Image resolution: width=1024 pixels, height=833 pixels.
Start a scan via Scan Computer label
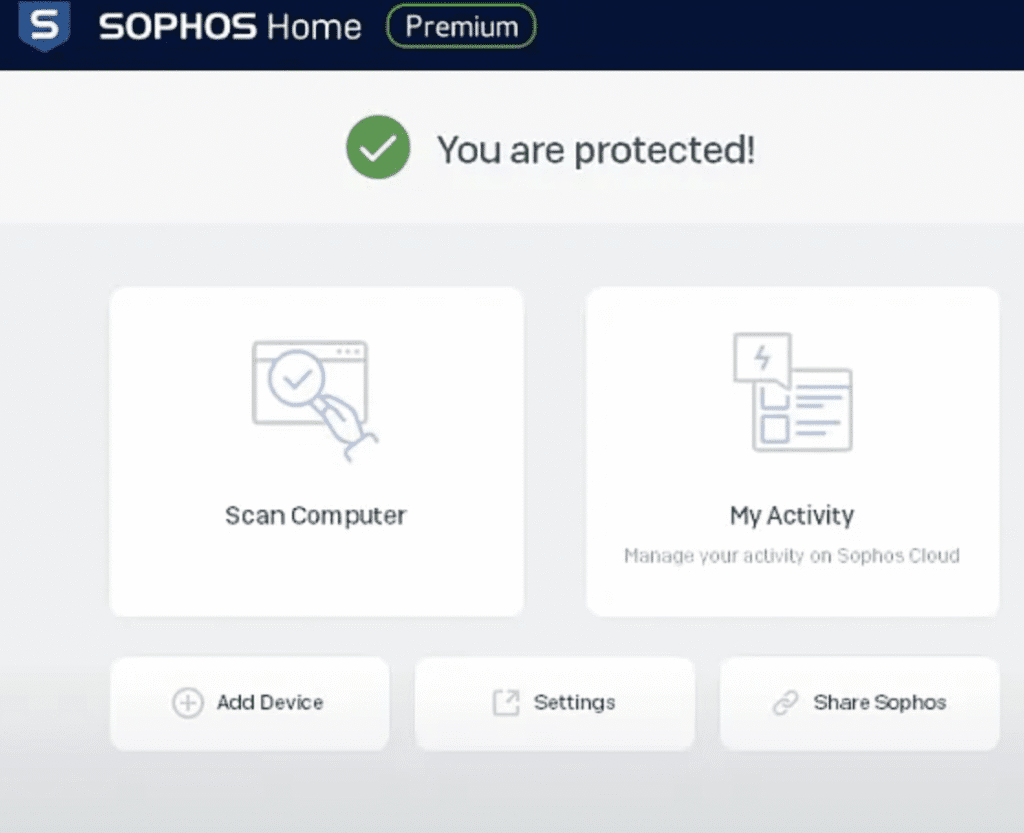(316, 516)
